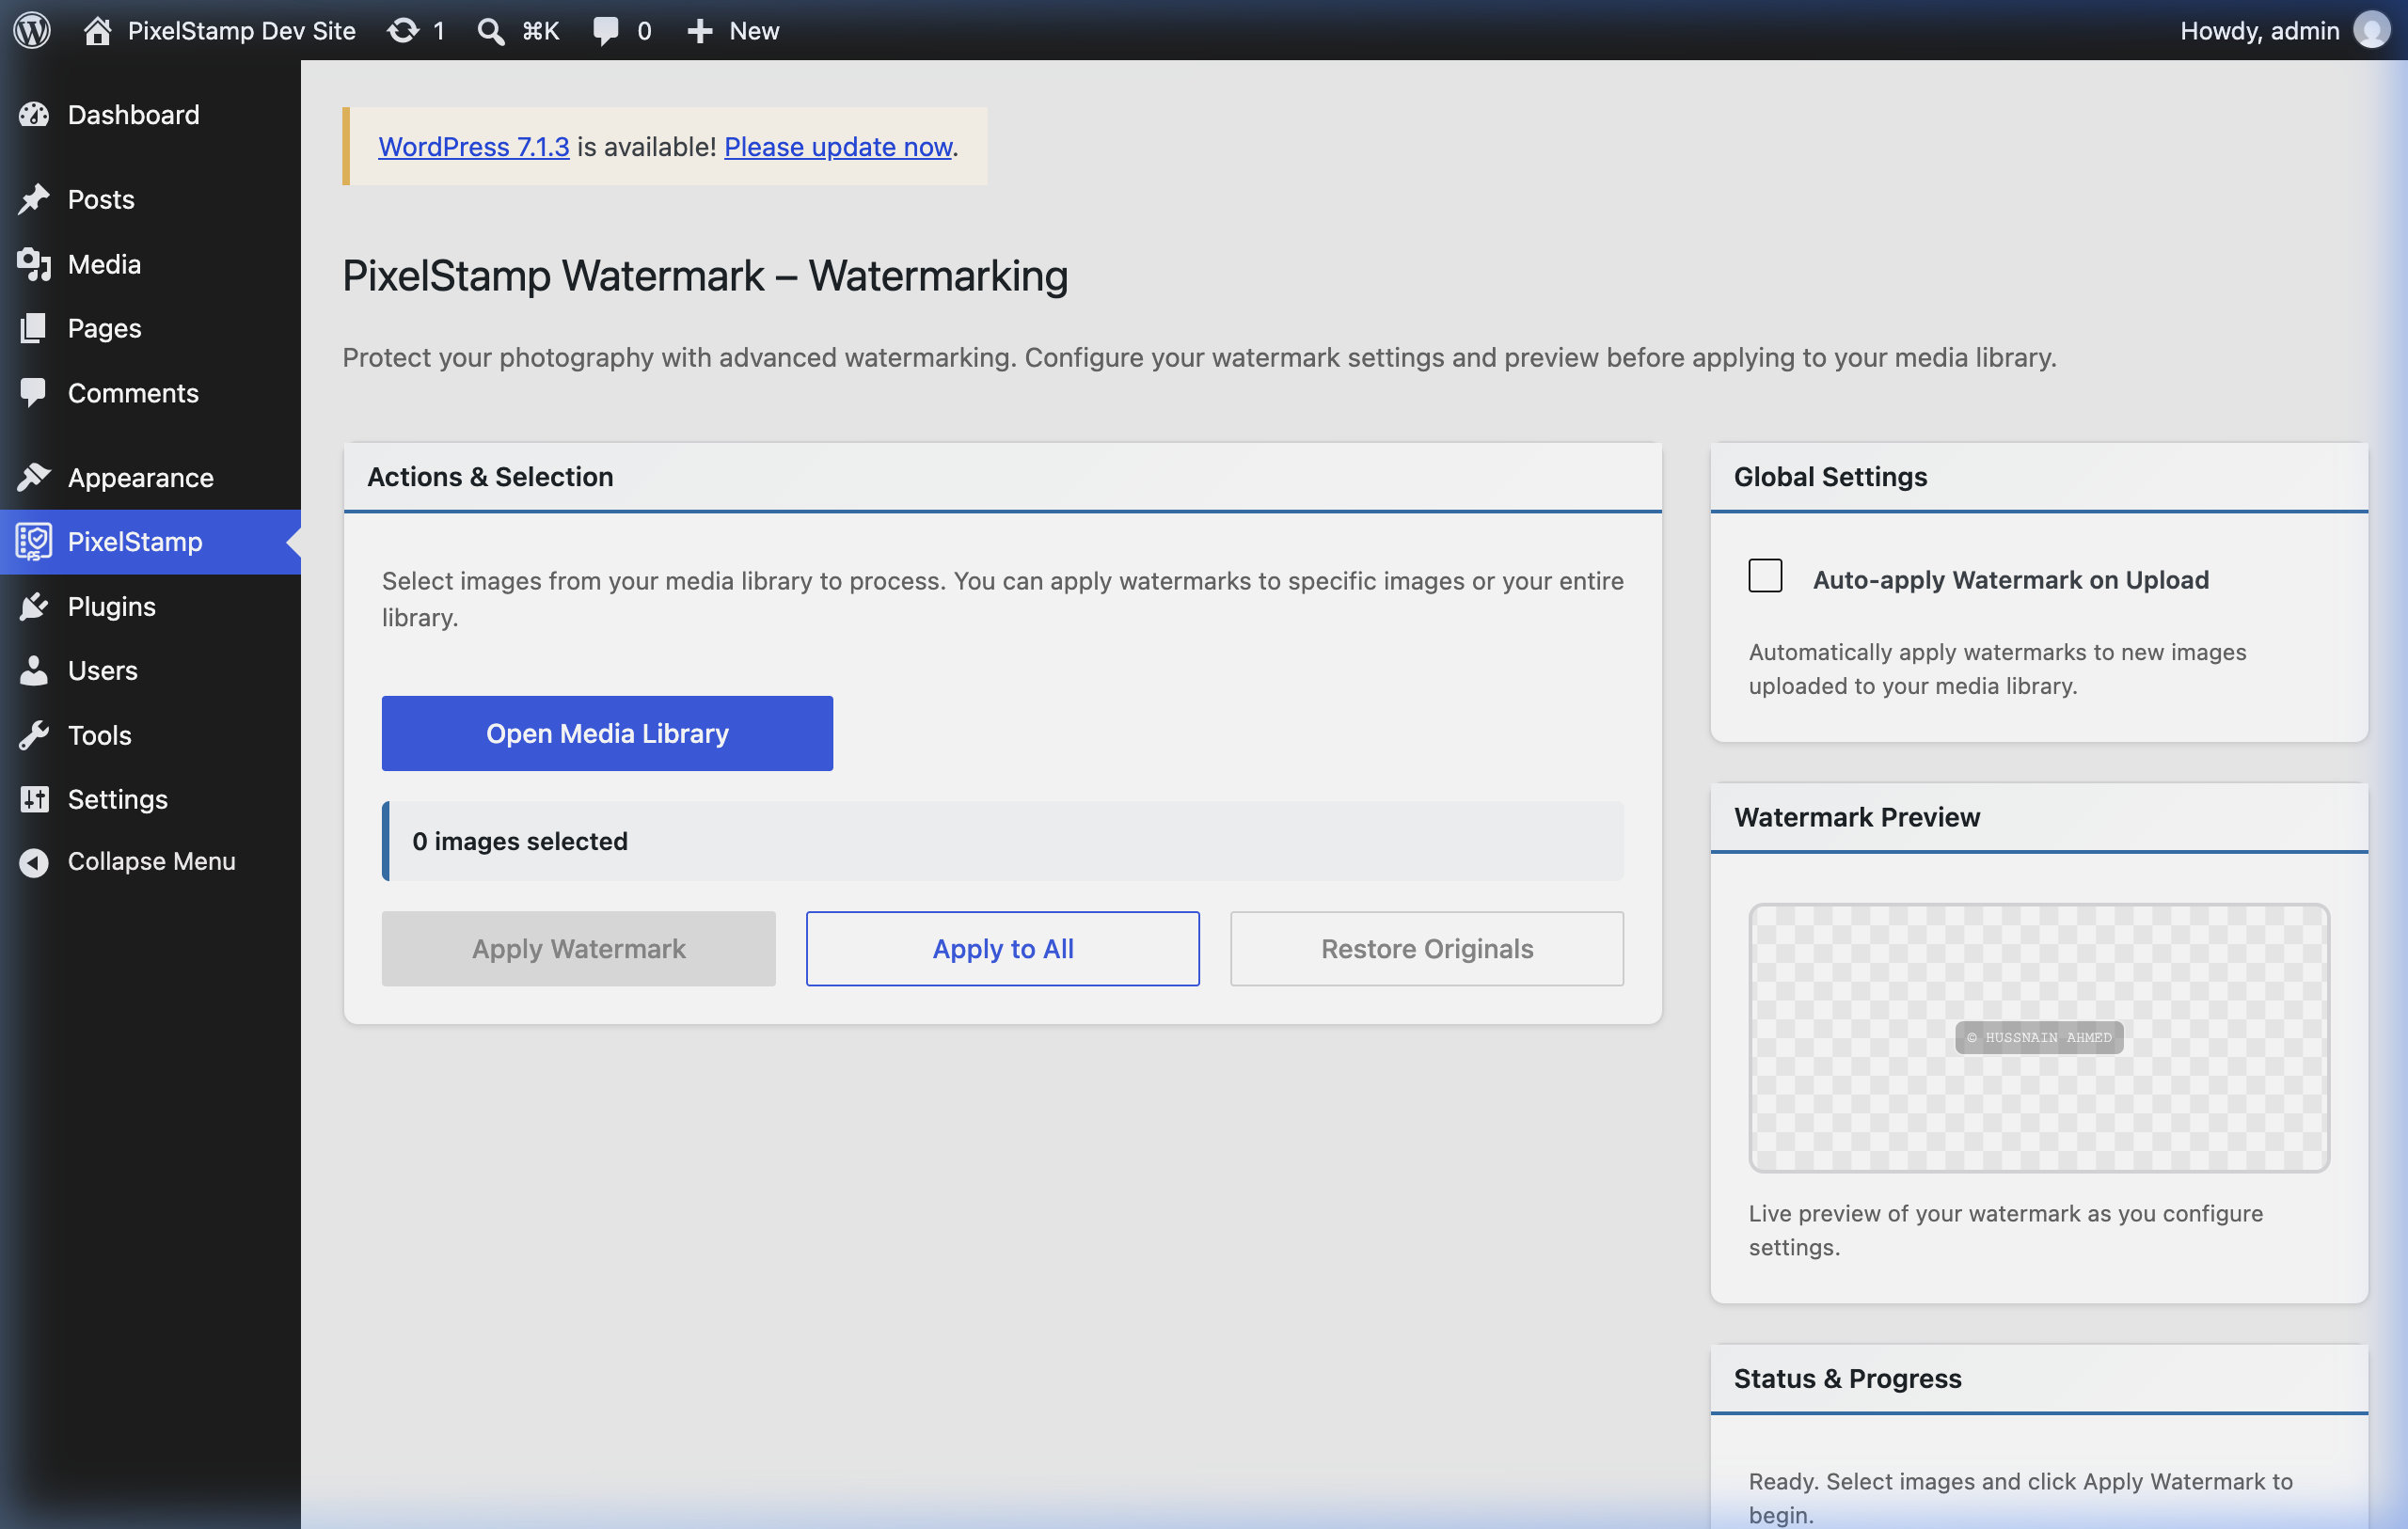The width and height of the screenshot is (2408, 1529).
Task: Click the Pages icon in sidebar
Action: coord(34,328)
